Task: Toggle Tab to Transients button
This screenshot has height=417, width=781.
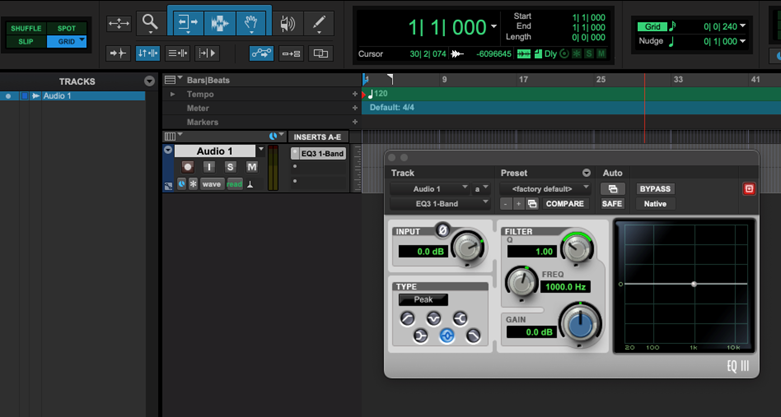Action: 118,53
